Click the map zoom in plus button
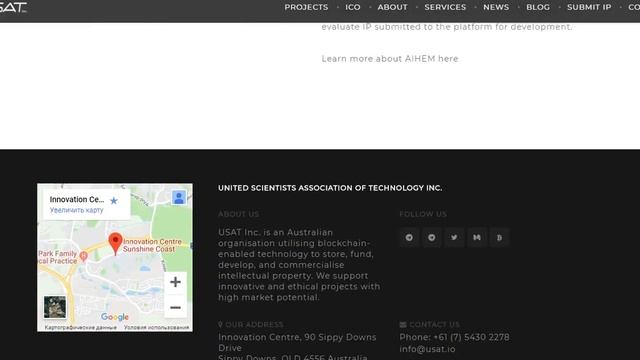Image resolution: width=640 pixels, height=360 pixels. pyautogui.click(x=176, y=282)
